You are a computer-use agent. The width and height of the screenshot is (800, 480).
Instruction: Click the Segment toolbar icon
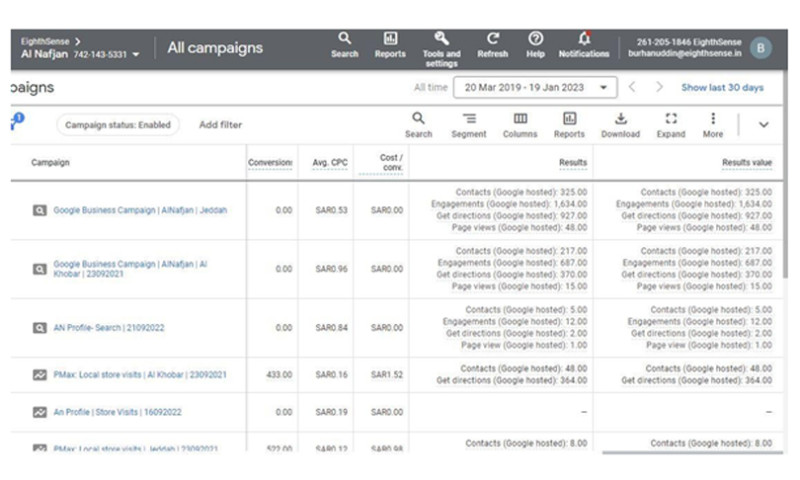click(x=468, y=125)
